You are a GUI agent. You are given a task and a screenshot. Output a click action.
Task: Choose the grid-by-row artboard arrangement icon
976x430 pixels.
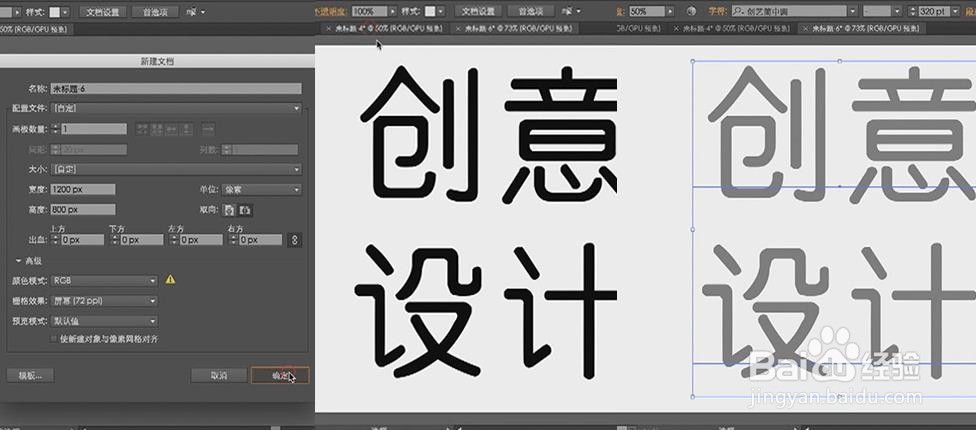pyautogui.click(x=143, y=129)
